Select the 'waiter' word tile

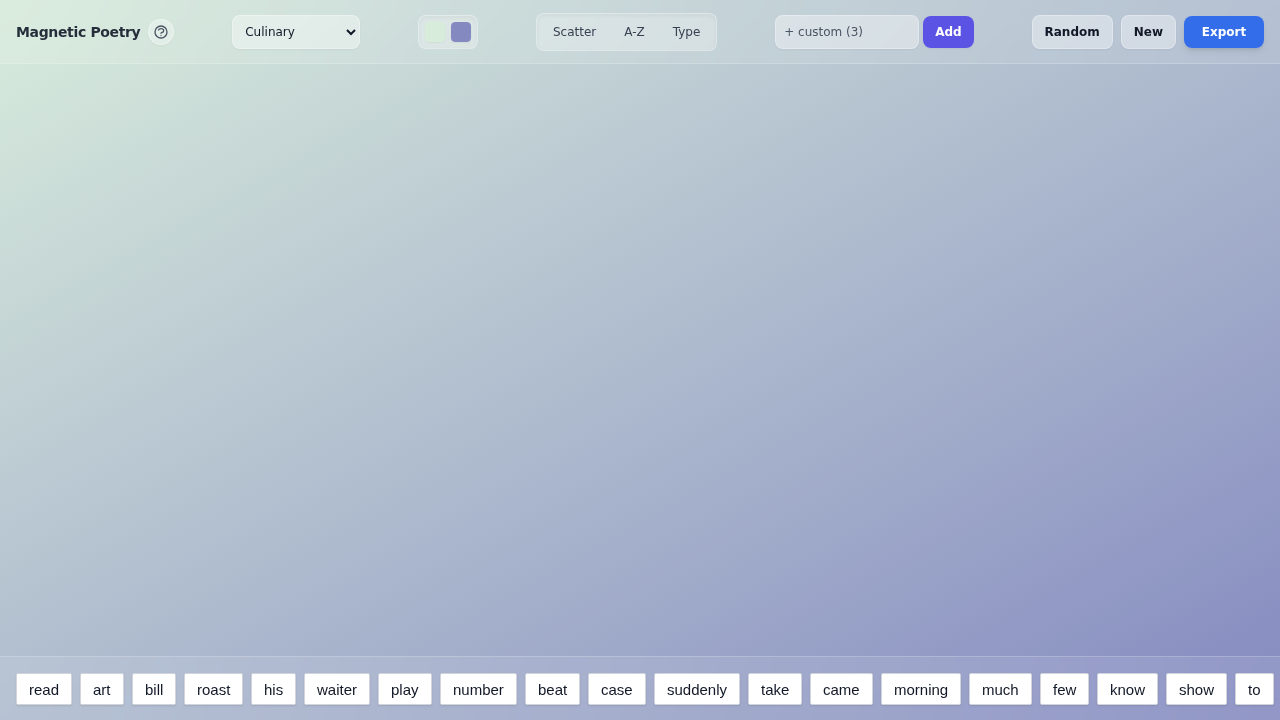[x=337, y=689]
